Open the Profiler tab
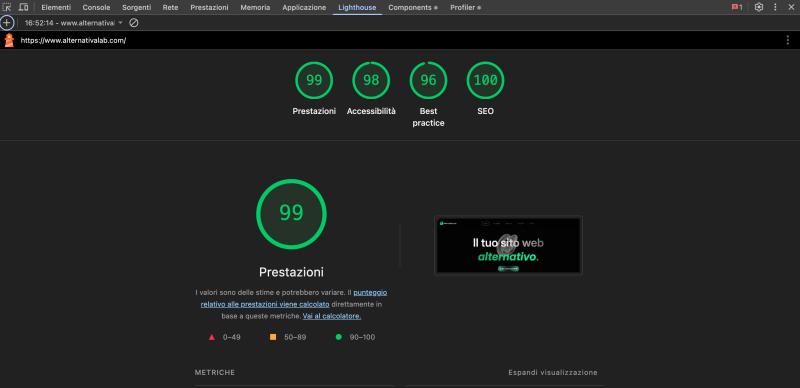 point(465,8)
